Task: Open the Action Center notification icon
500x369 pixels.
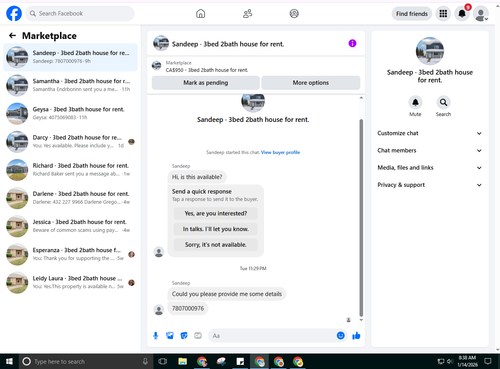Action: 488,361
